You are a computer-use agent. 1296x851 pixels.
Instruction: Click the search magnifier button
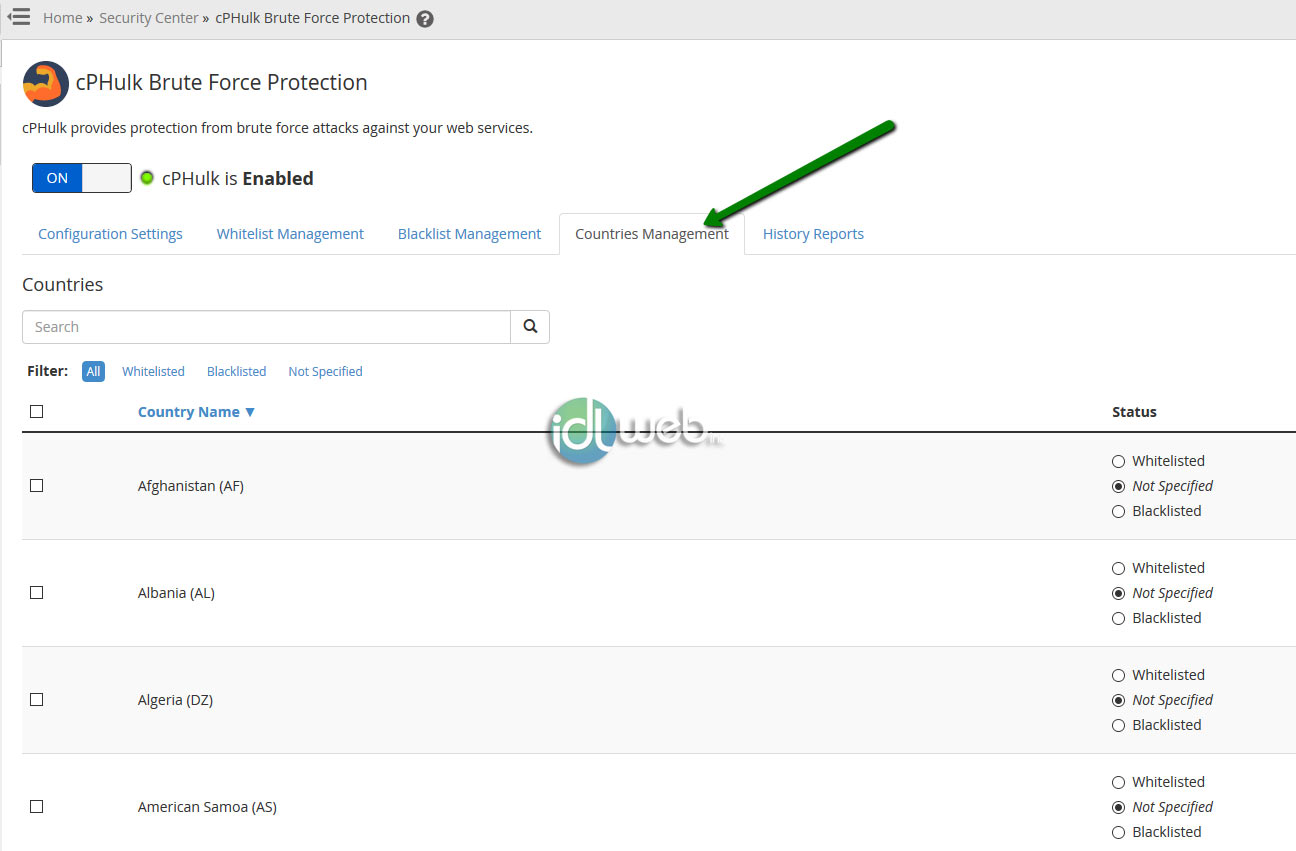(x=530, y=327)
